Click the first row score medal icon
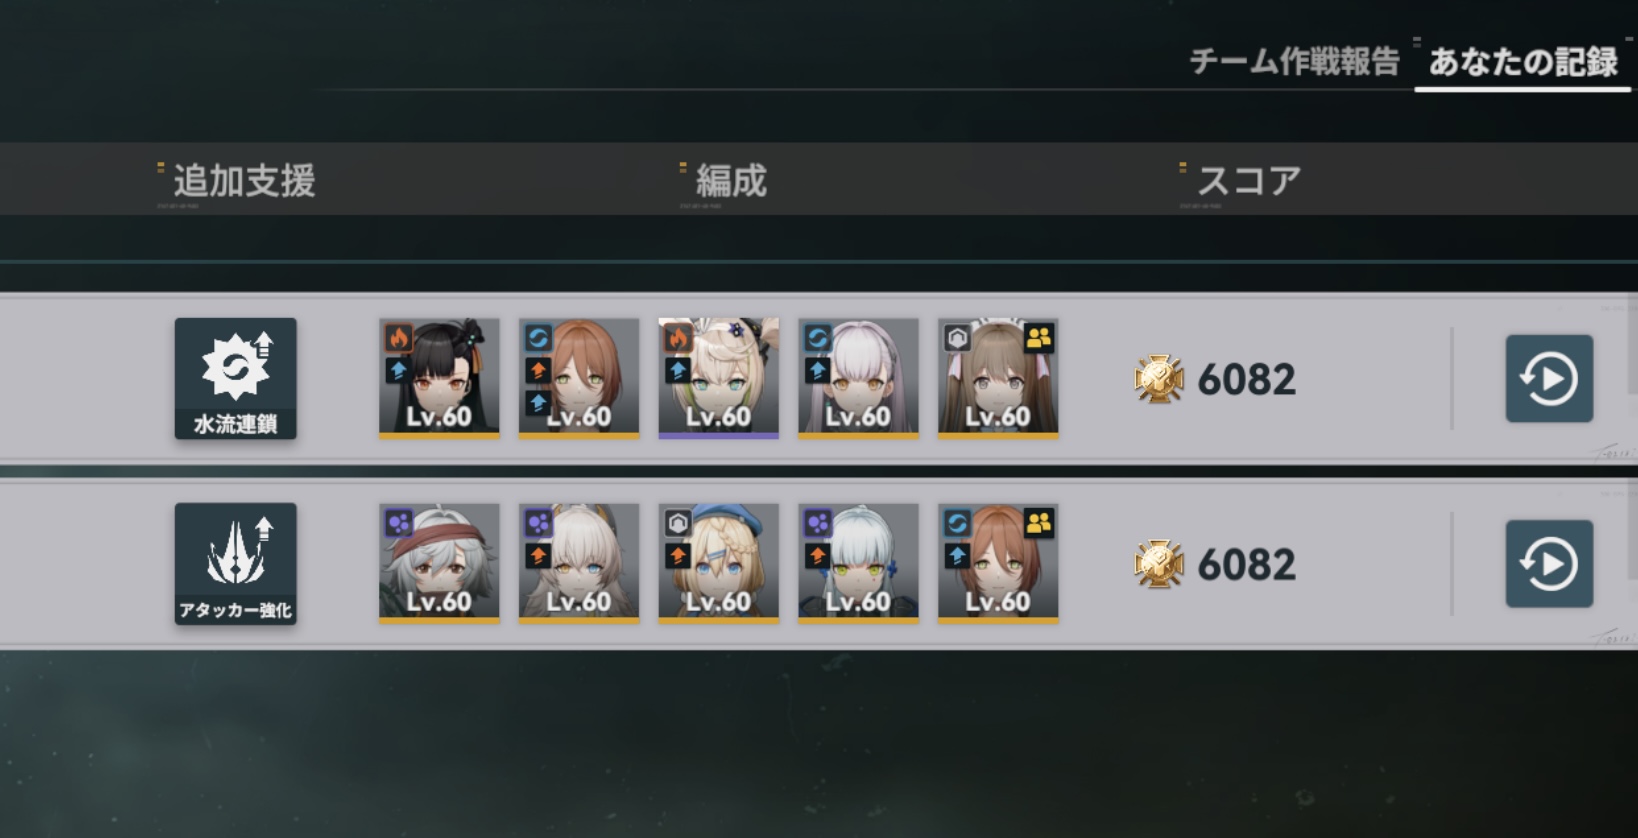 pos(1159,379)
